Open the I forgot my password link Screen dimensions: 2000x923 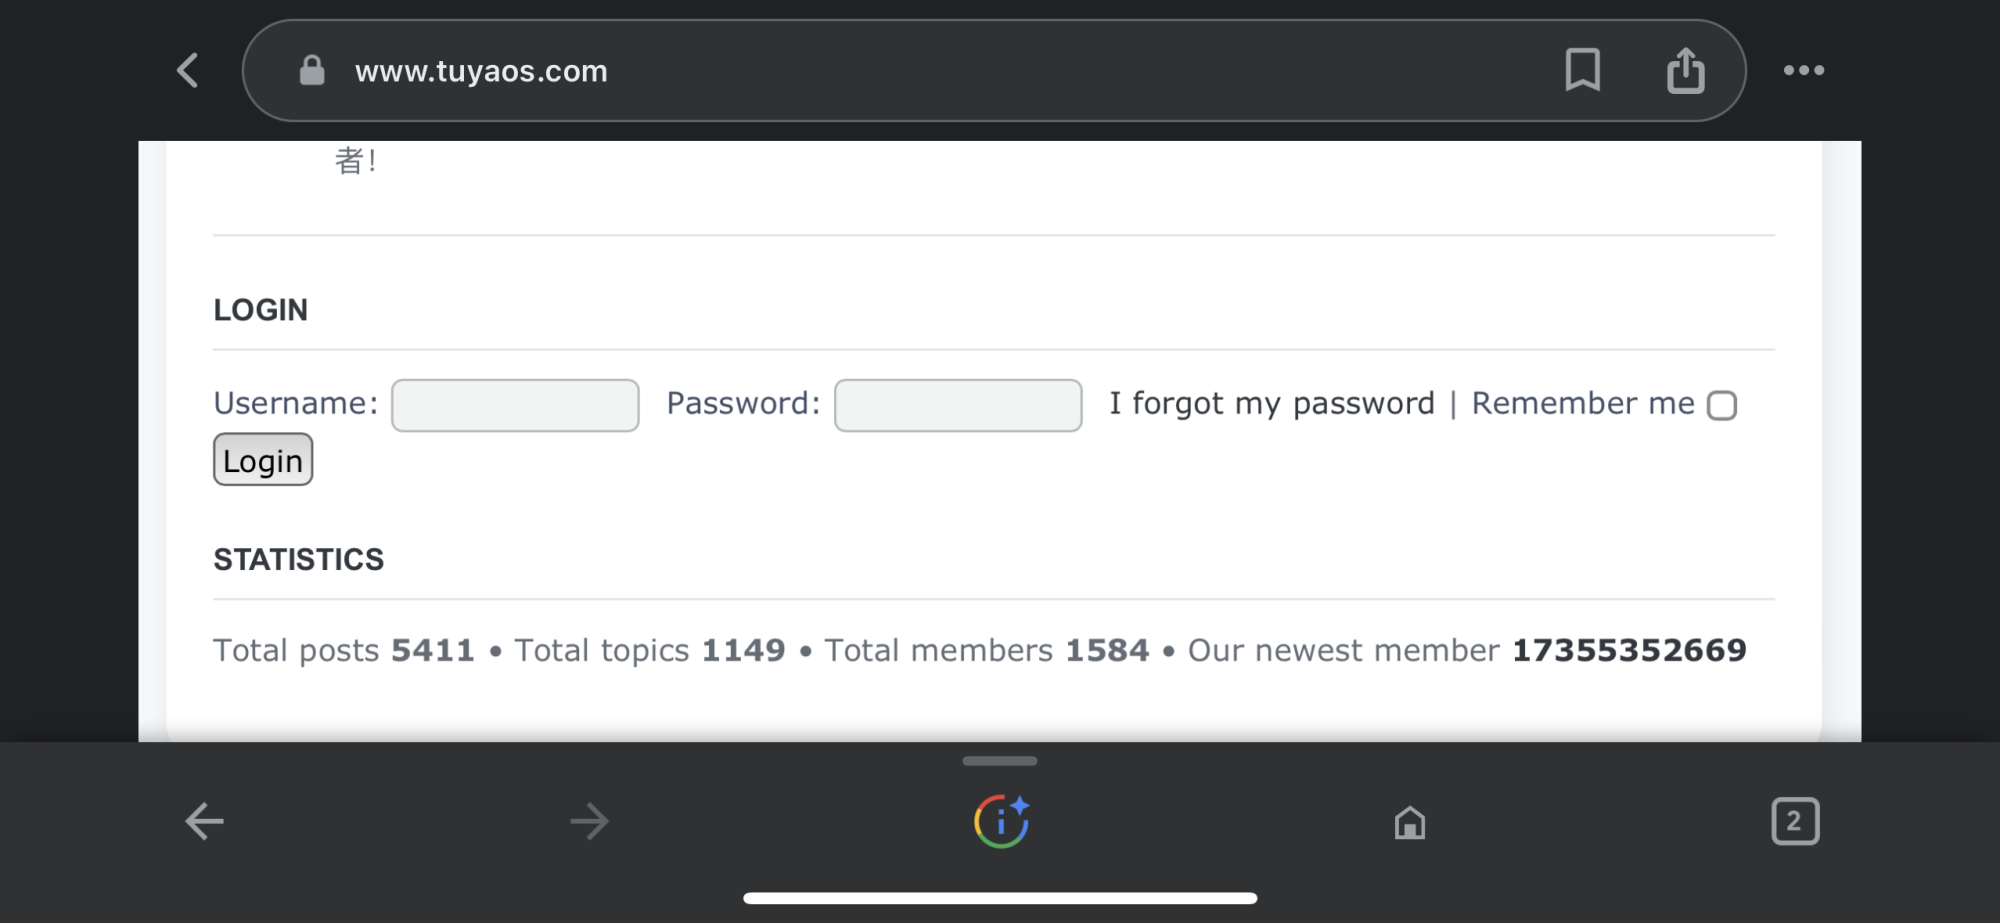1272,403
